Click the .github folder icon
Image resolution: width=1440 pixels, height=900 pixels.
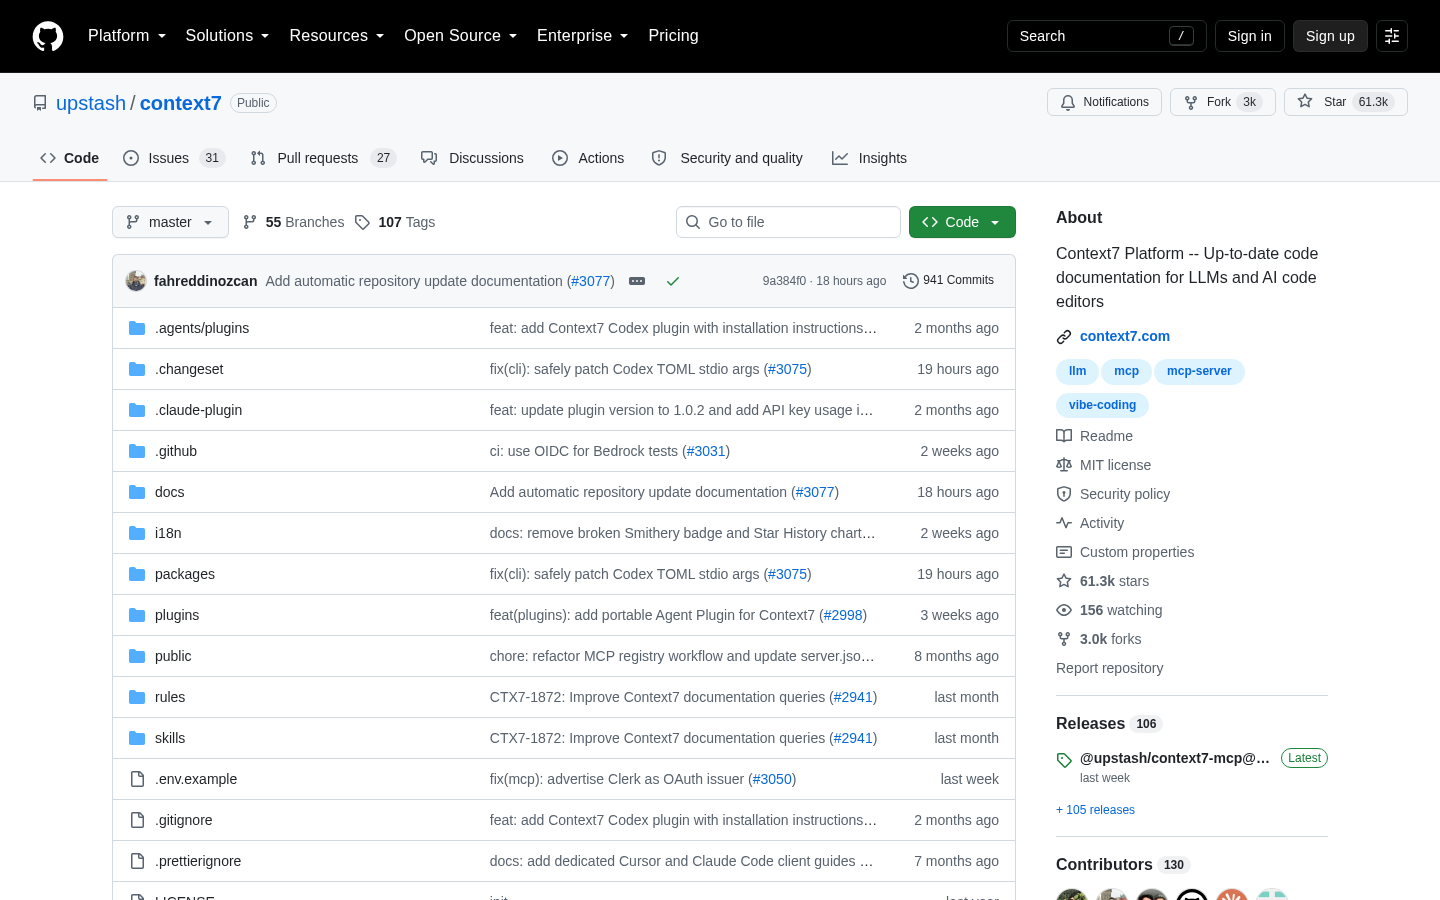point(137,451)
